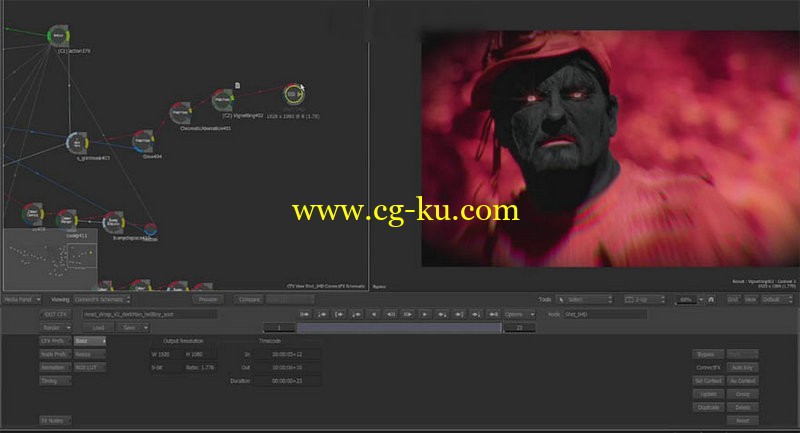Select the Gmask node near ChromaticAberration
The image size is (800, 433).
coord(143,141)
